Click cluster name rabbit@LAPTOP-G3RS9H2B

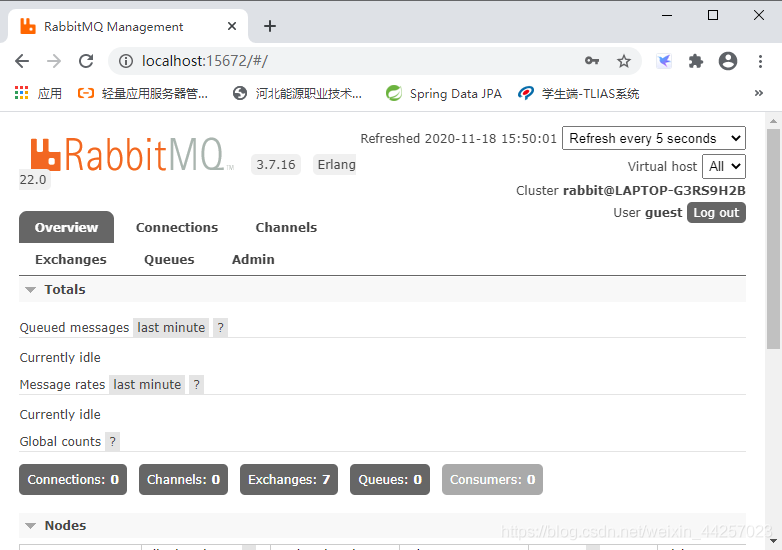[x=654, y=190]
